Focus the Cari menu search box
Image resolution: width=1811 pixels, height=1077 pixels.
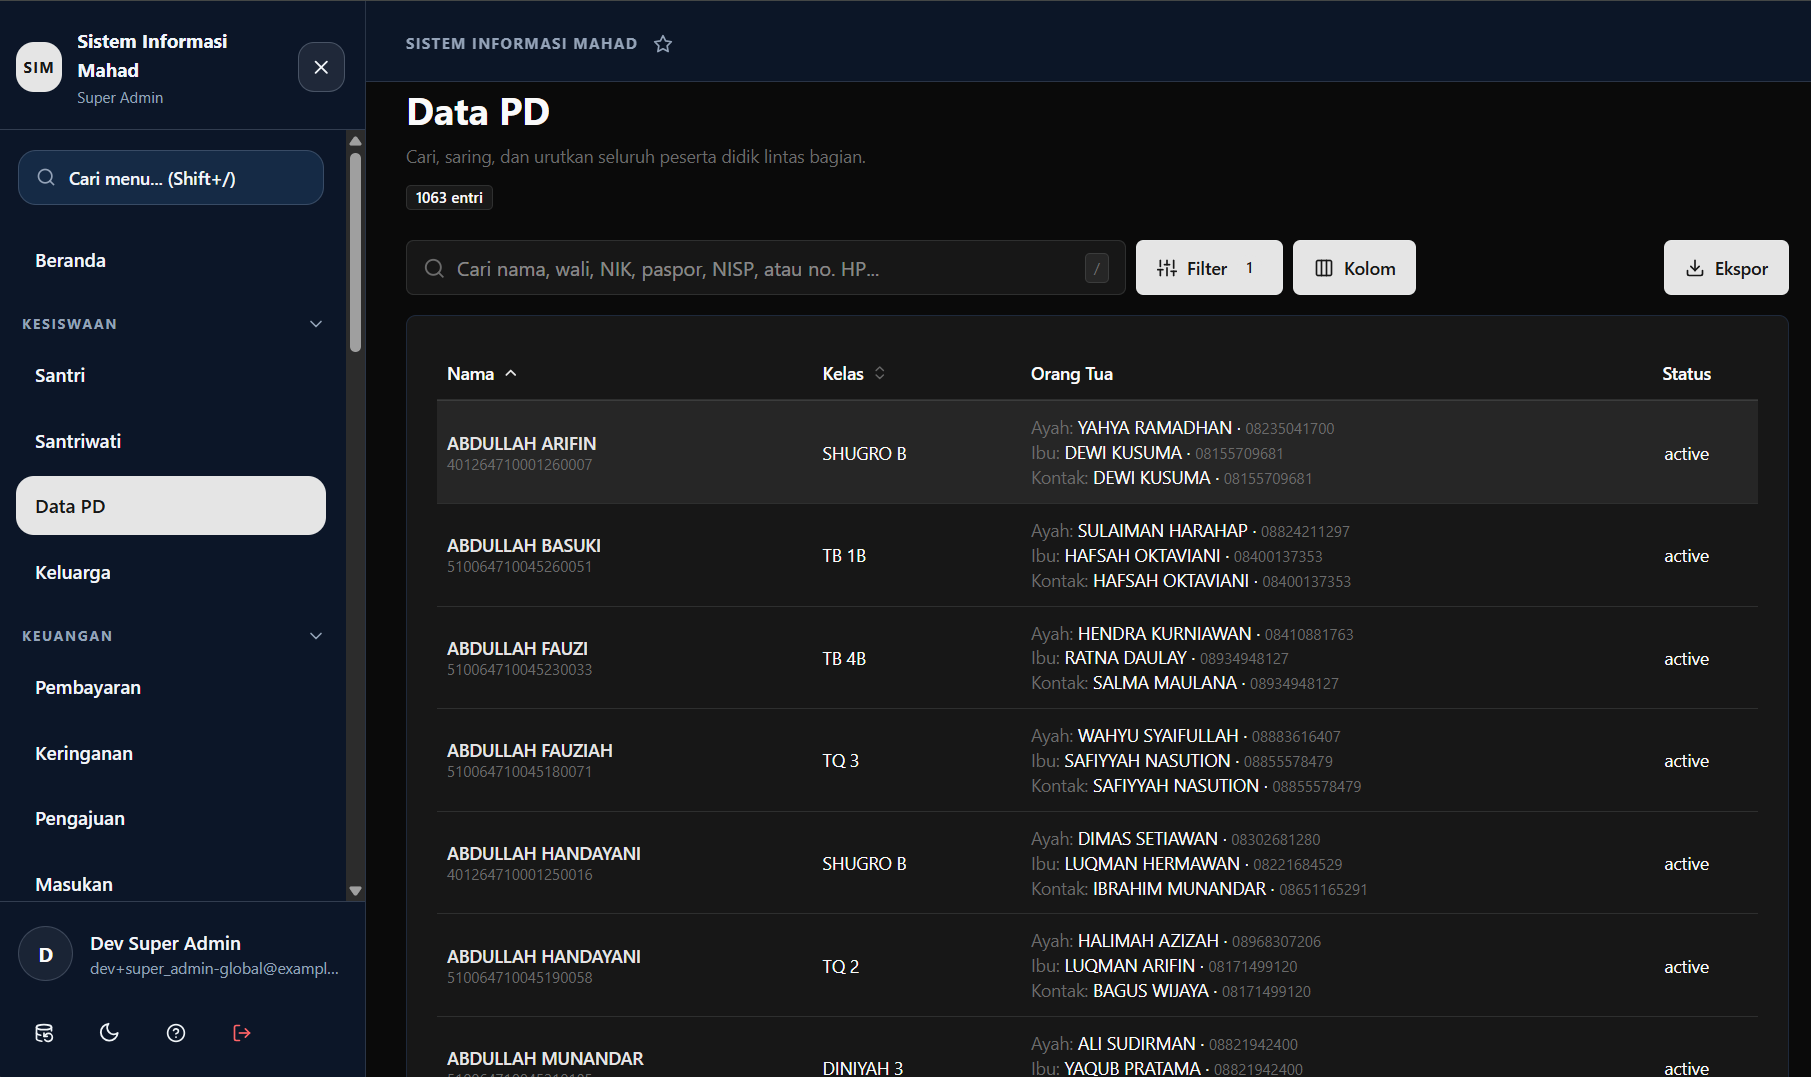[x=171, y=178]
